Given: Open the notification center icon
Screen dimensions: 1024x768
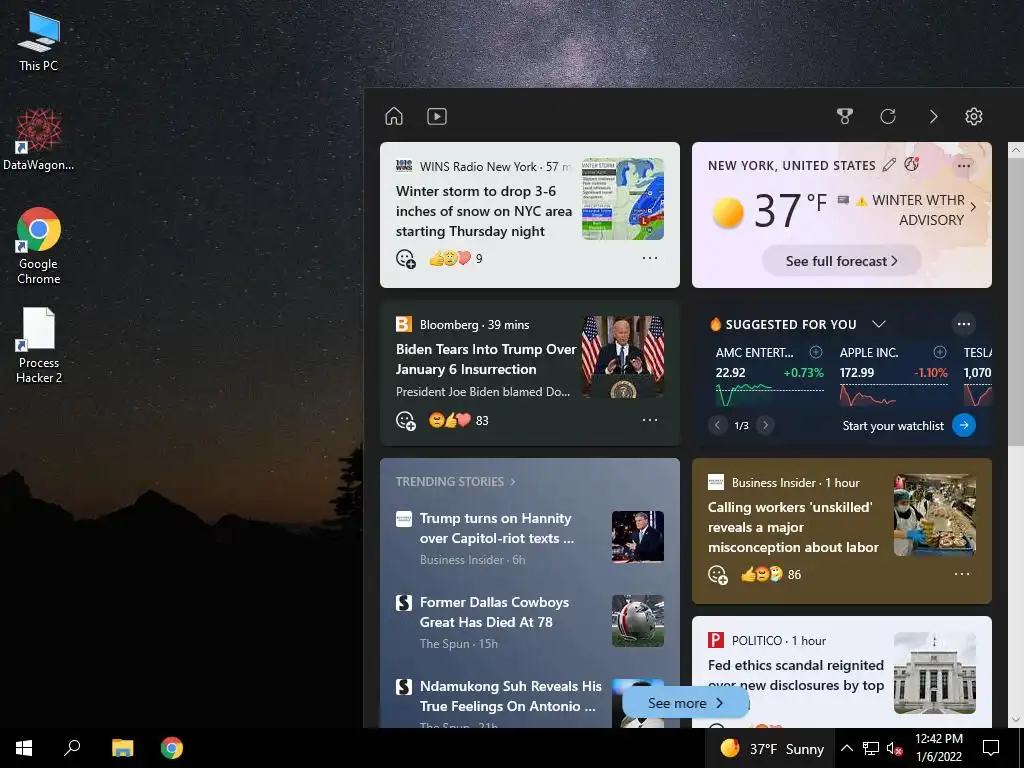Looking at the screenshot, I should point(991,748).
